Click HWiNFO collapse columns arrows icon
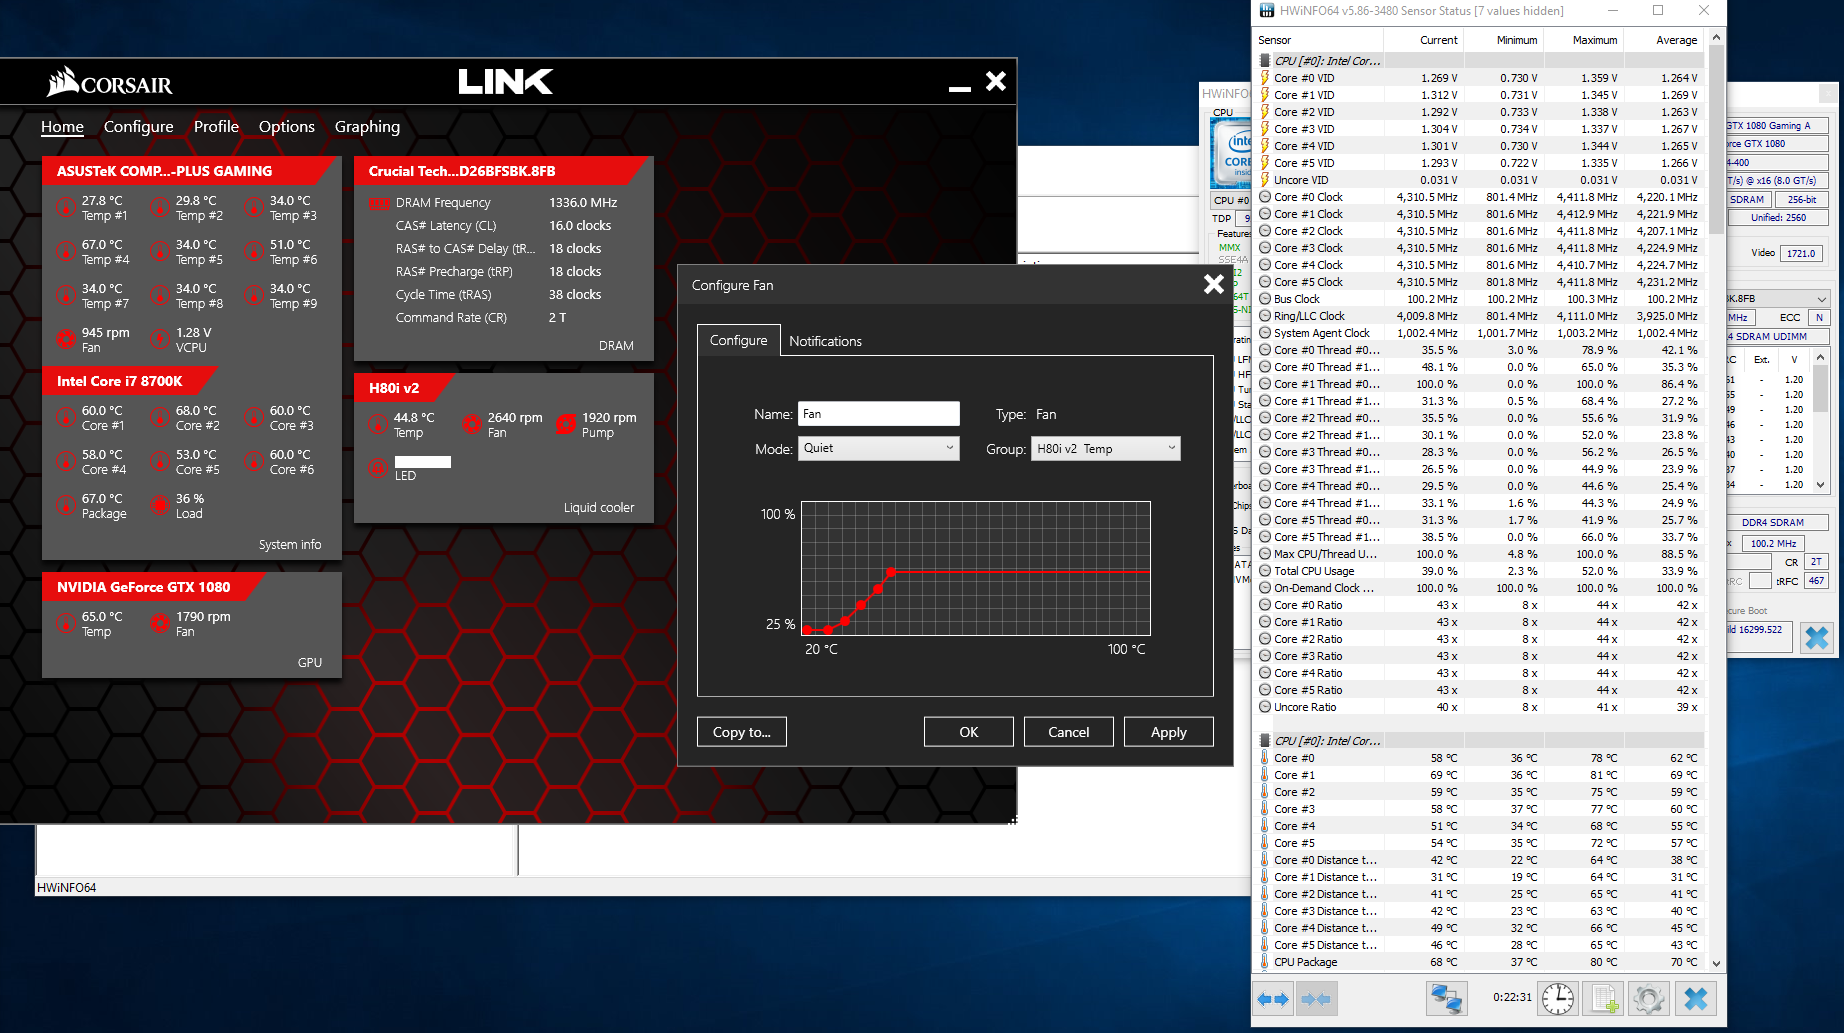Image resolution: width=1844 pixels, height=1033 pixels. (1316, 999)
